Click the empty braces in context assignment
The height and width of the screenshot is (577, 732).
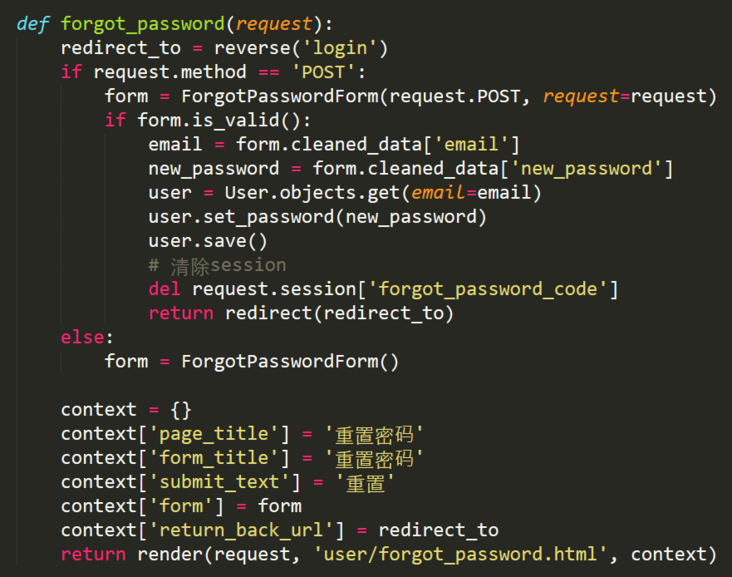(180, 409)
